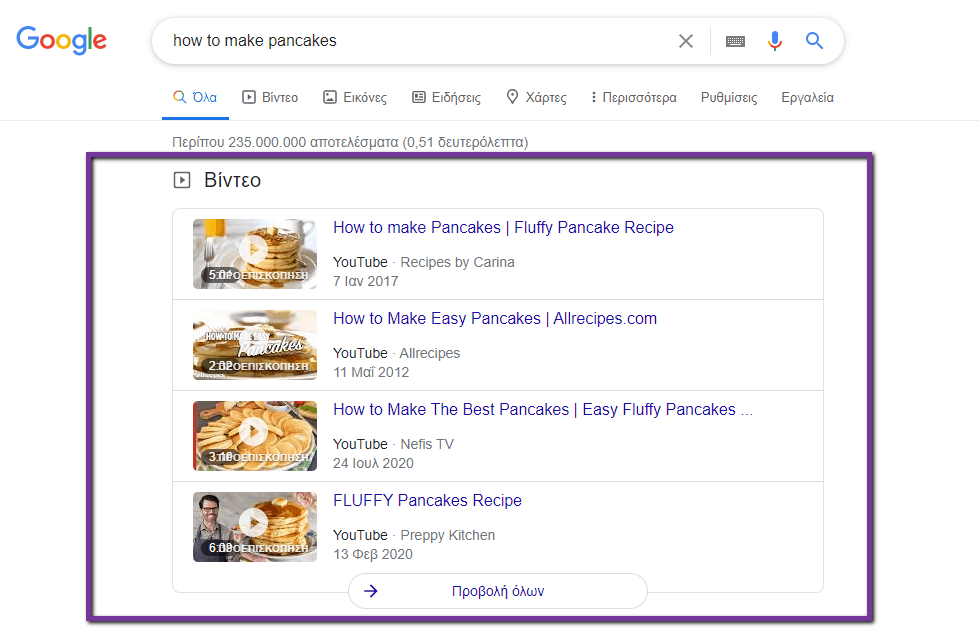
Task: Click the Google logo
Action: pyautogui.click(x=61, y=40)
